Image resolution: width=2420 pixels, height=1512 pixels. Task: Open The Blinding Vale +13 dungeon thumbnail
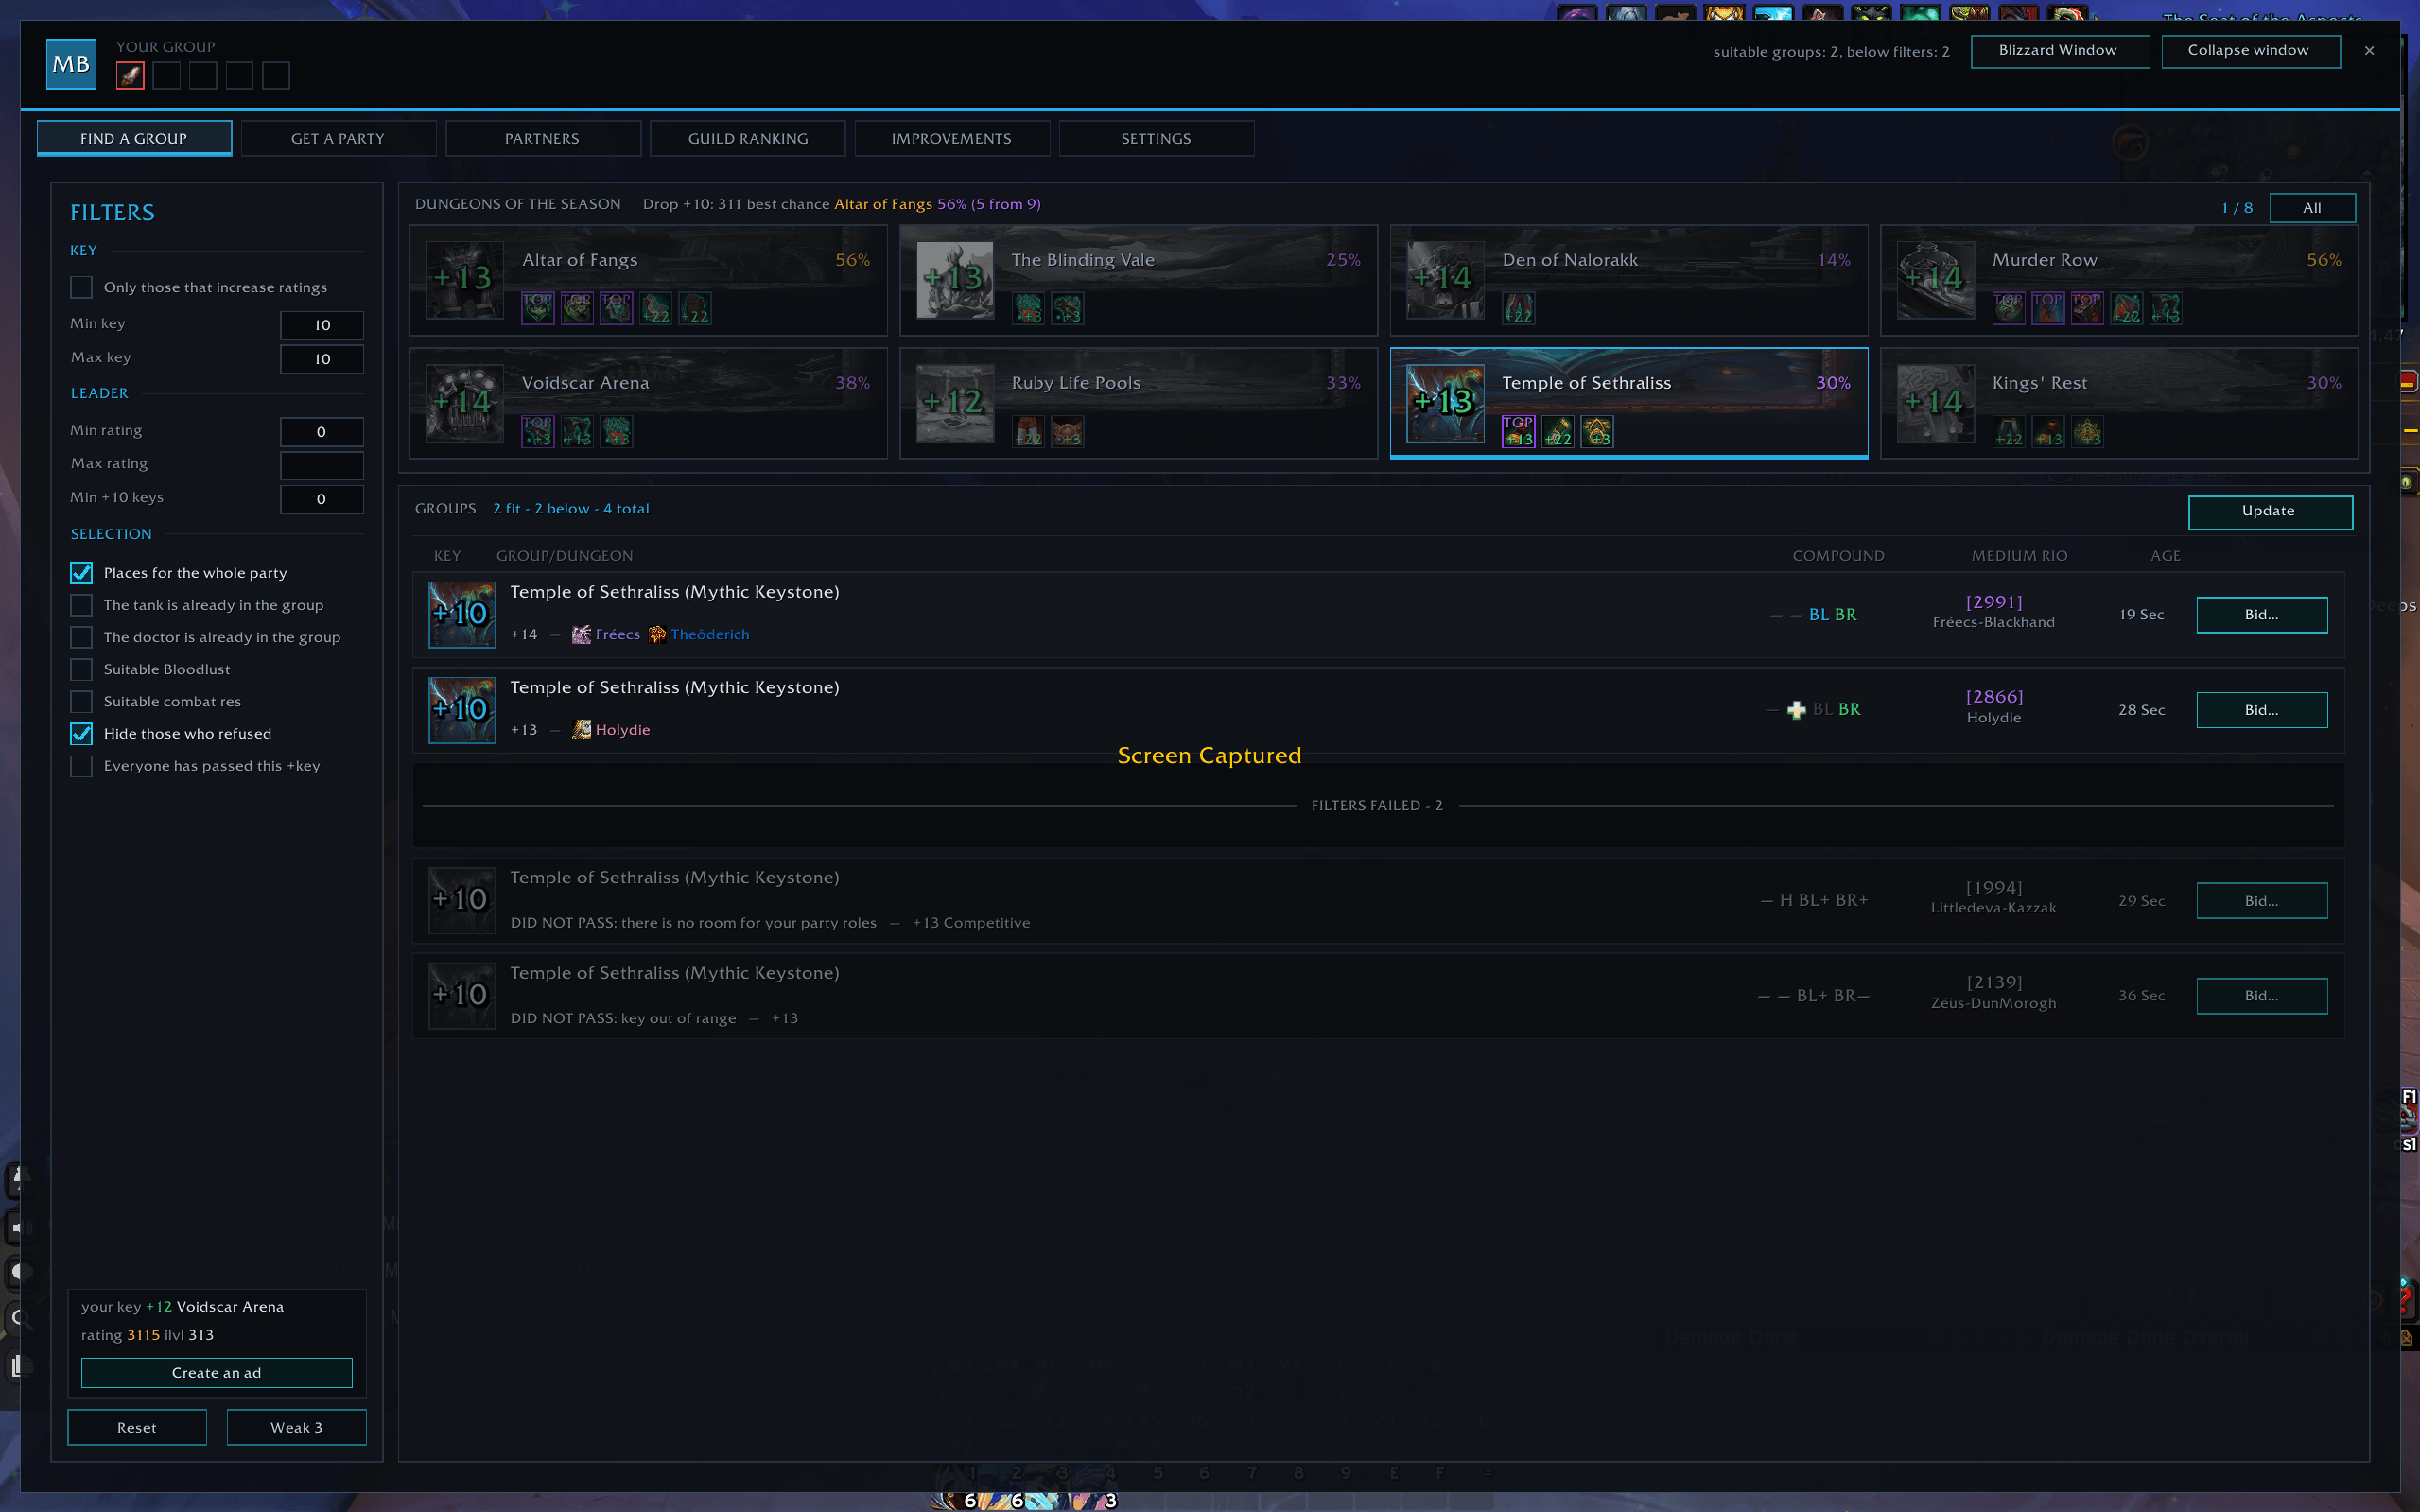(955, 279)
